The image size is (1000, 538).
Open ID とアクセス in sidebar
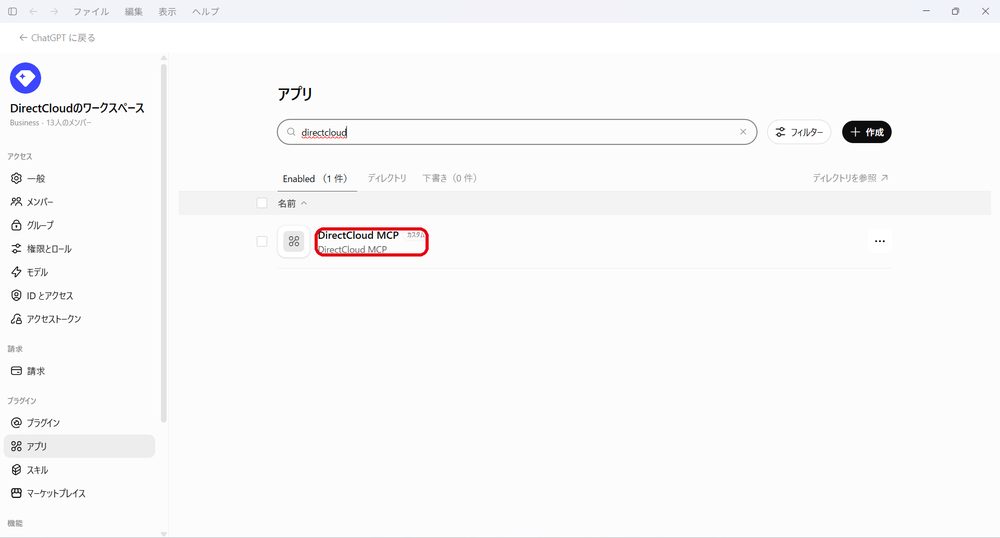click(x=80, y=296)
